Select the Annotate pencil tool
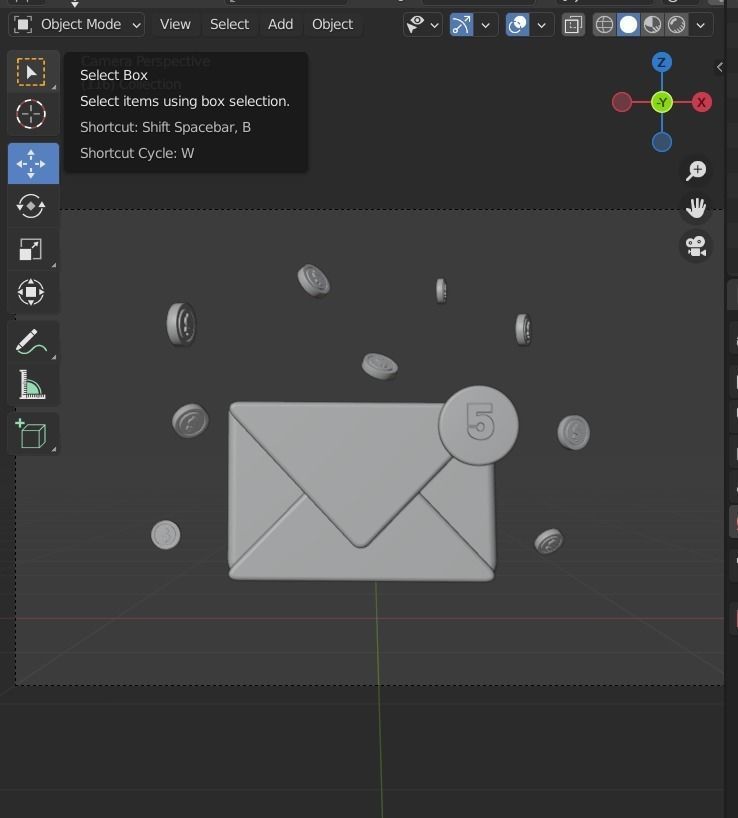Viewport: 738px width, 818px height. coord(32,342)
